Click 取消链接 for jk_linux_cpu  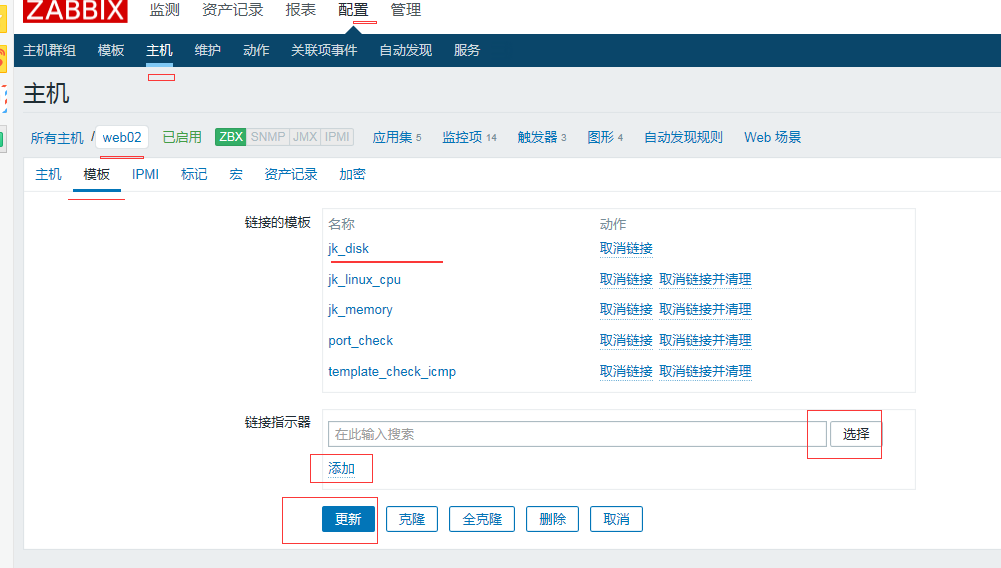(x=626, y=280)
